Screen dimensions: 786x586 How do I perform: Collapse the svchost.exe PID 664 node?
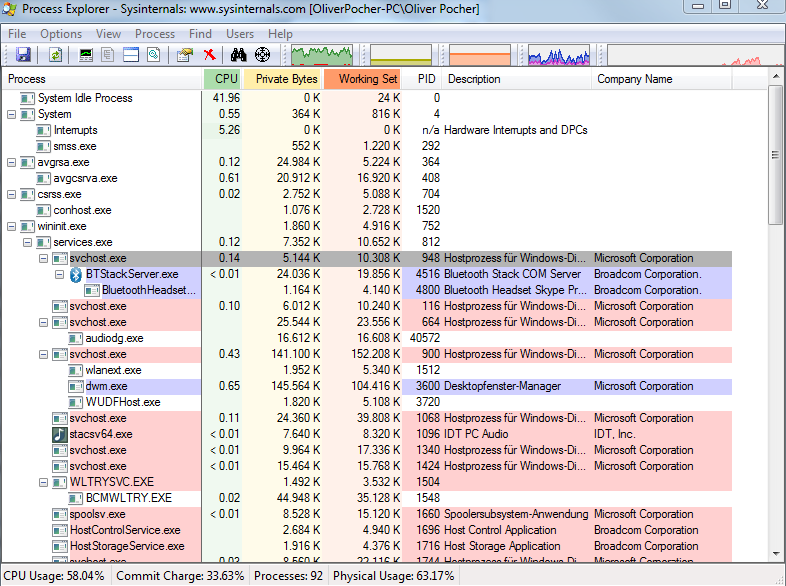[x=44, y=322]
